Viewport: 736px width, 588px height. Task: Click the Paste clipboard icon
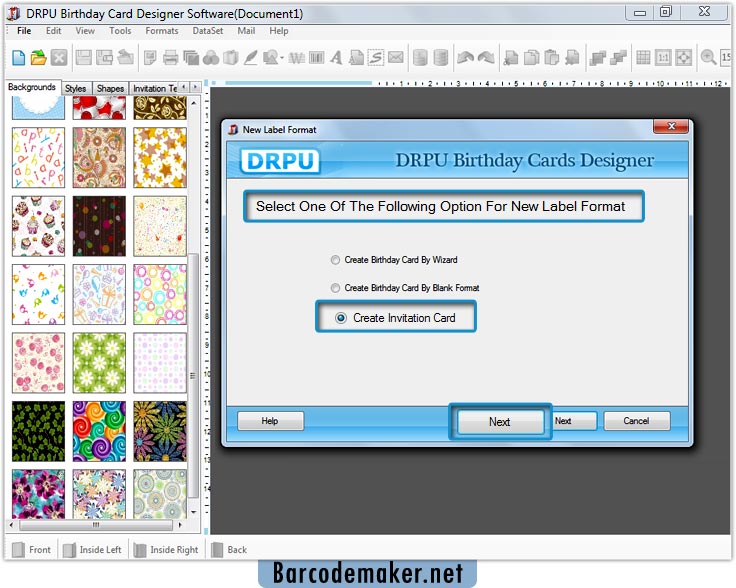point(552,58)
